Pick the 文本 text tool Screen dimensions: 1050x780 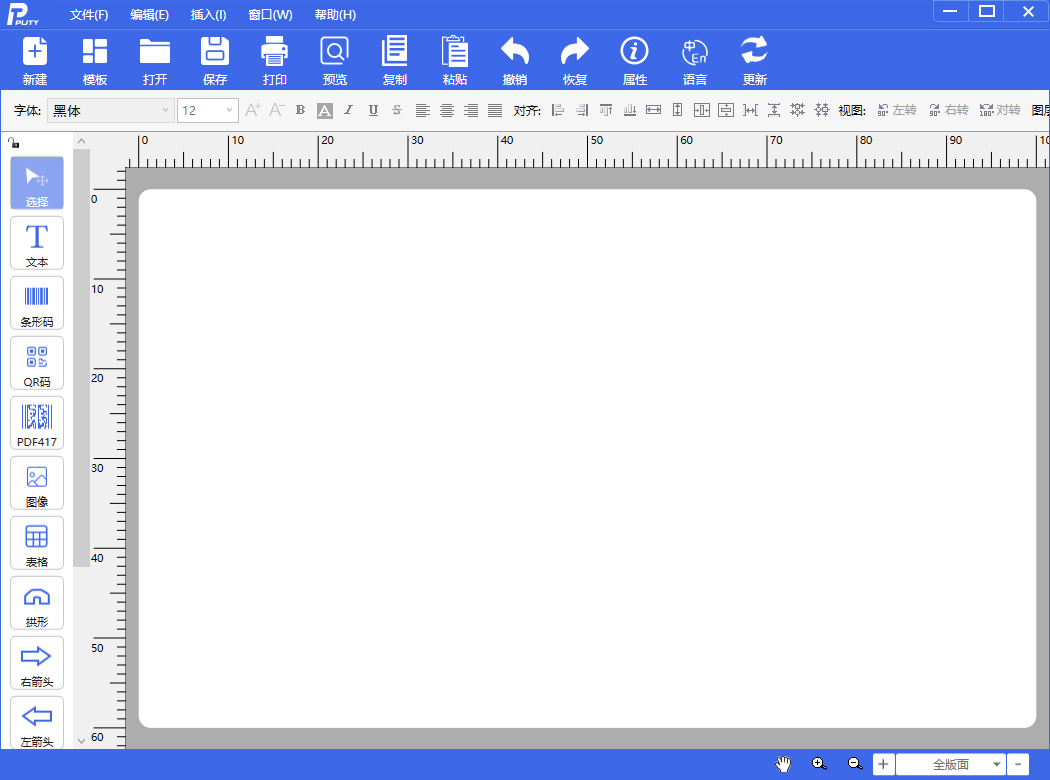click(37, 243)
